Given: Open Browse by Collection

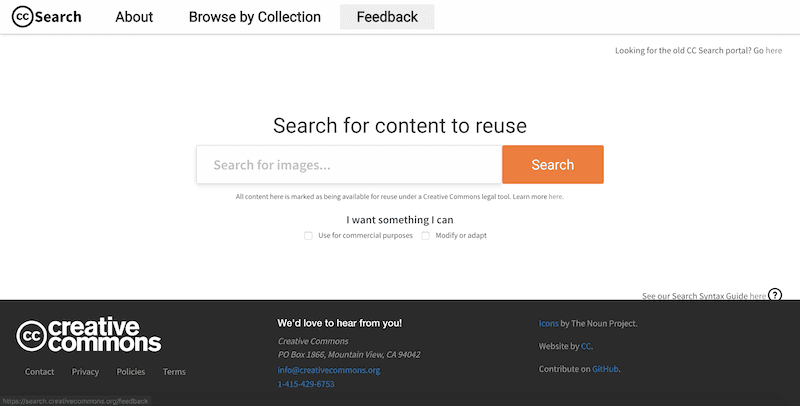Looking at the screenshot, I should tap(255, 17).
